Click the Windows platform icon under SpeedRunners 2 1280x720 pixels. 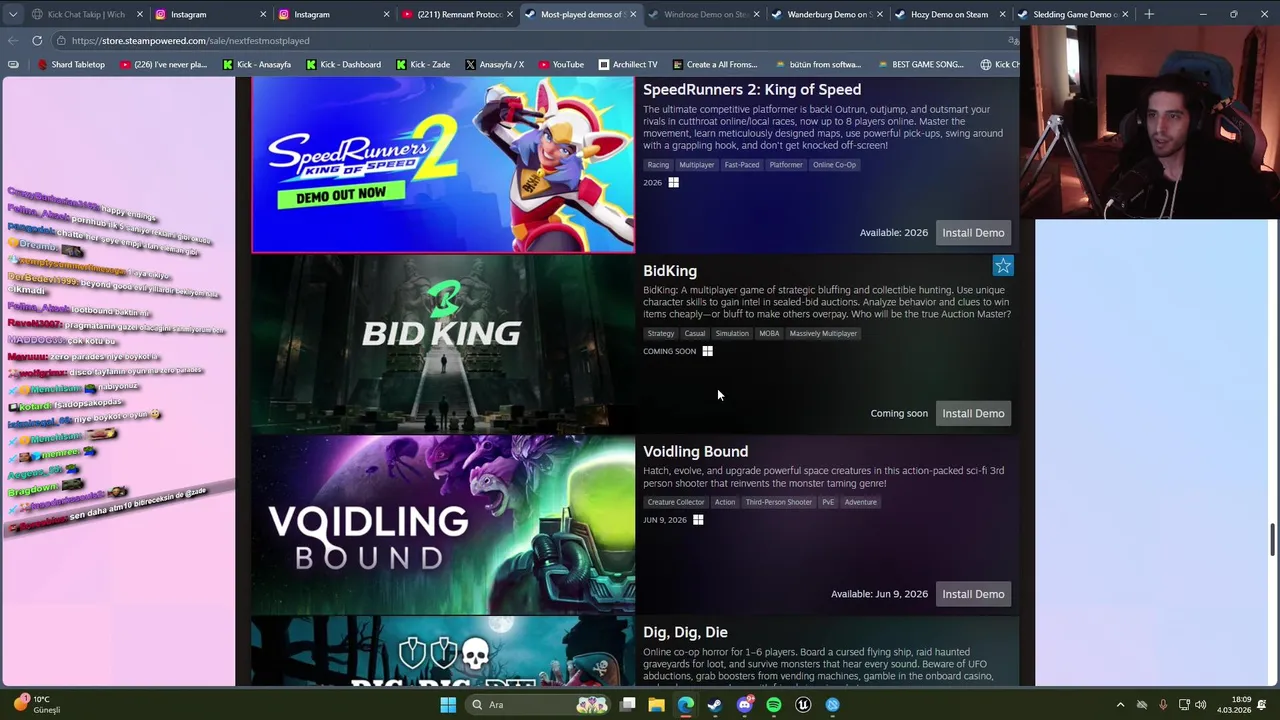(673, 182)
